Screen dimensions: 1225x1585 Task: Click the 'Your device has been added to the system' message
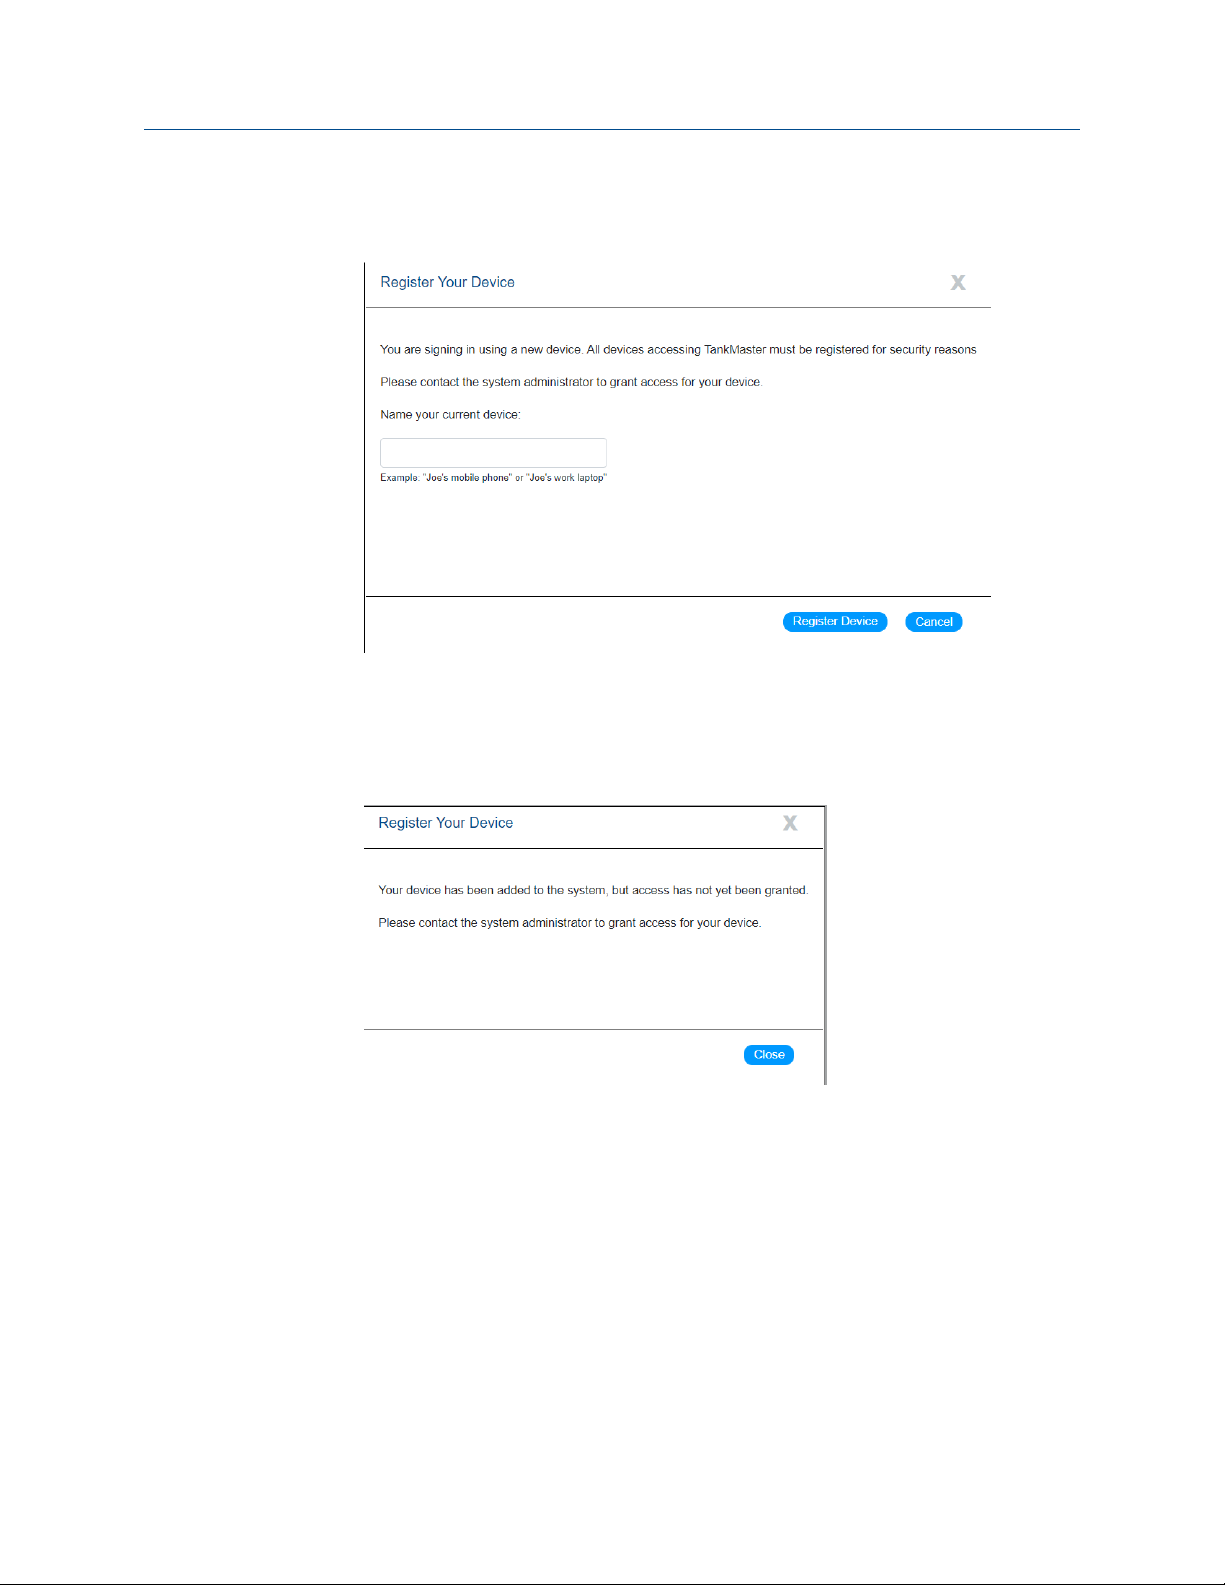[492, 890]
